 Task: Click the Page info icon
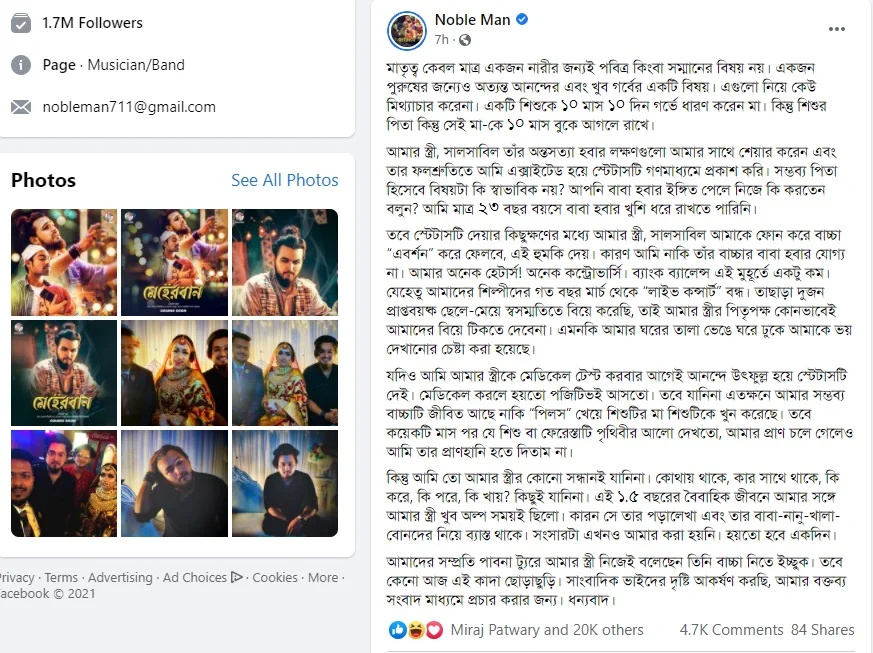tap(21, 65)
